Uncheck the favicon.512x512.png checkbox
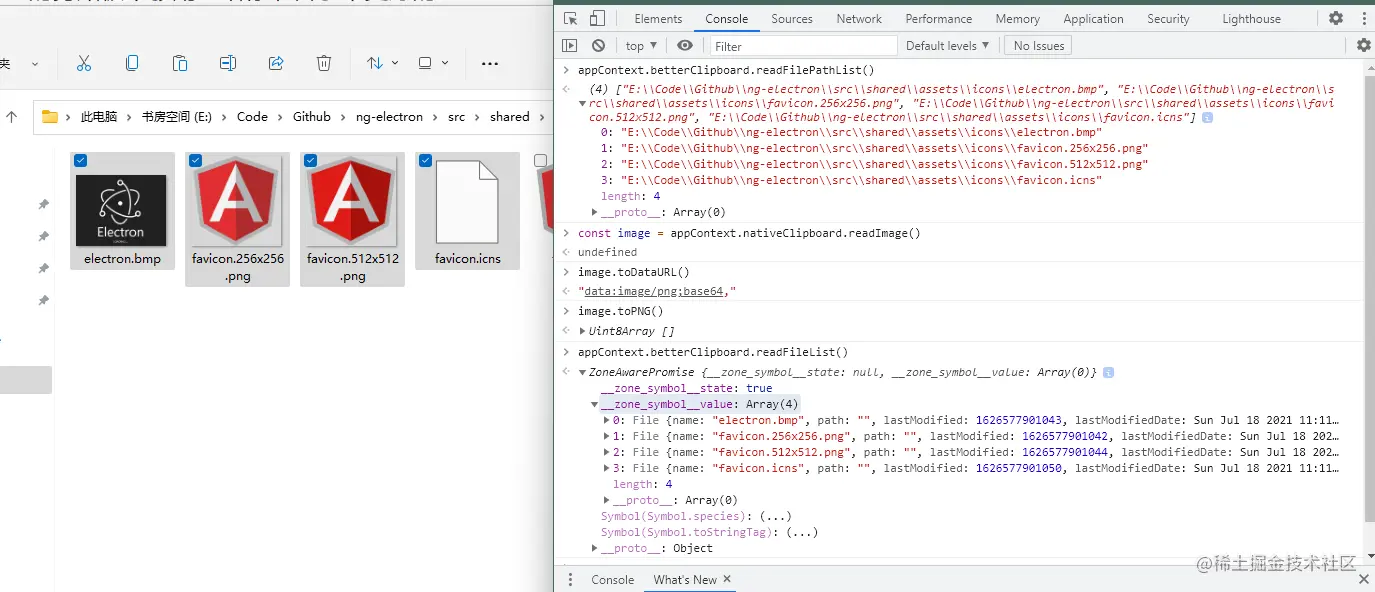This screenshot has height=592, width=1375. click(x=310, y=160)
